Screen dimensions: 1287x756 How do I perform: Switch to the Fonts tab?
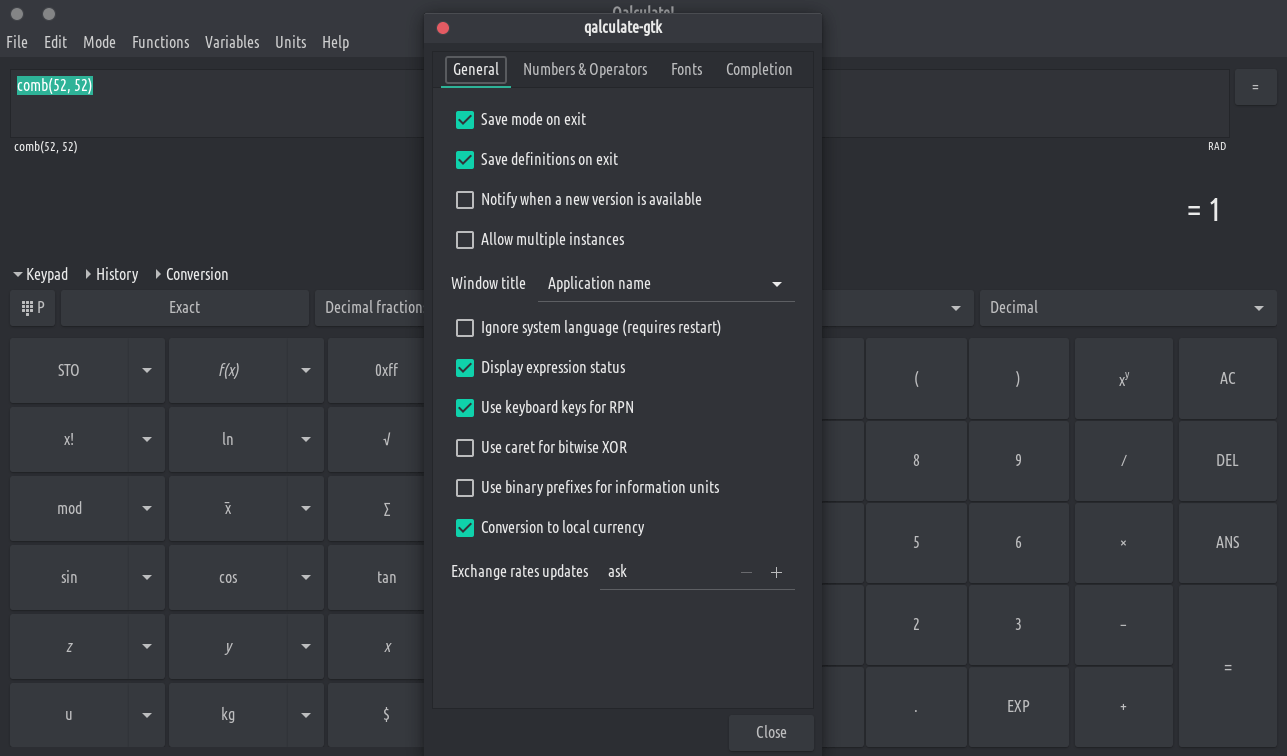click(686, 69)
